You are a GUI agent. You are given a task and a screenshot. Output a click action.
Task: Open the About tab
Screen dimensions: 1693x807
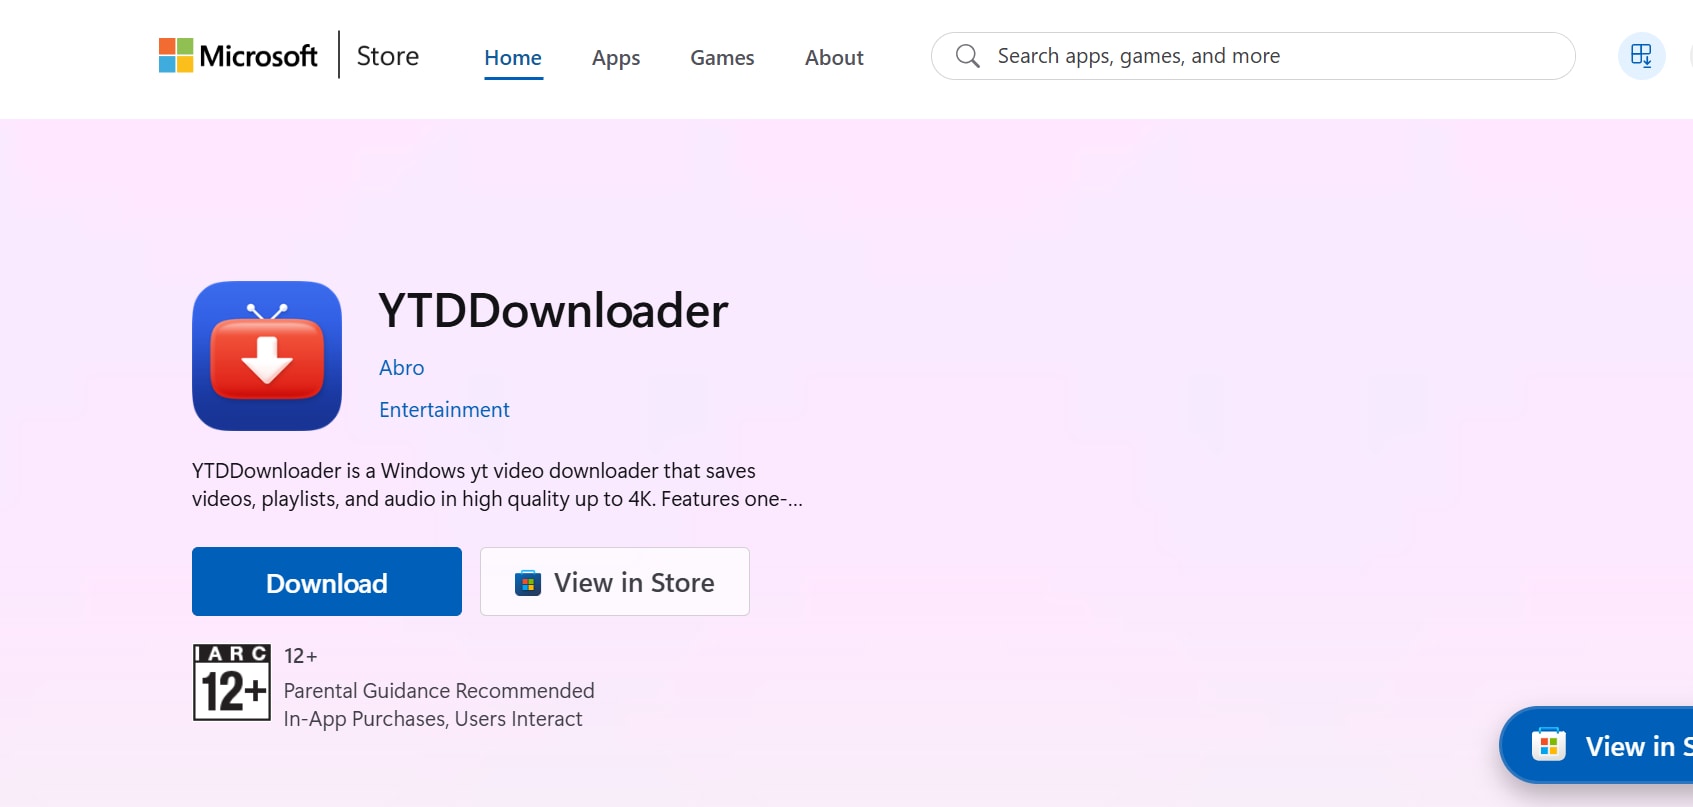coord(834,58)
